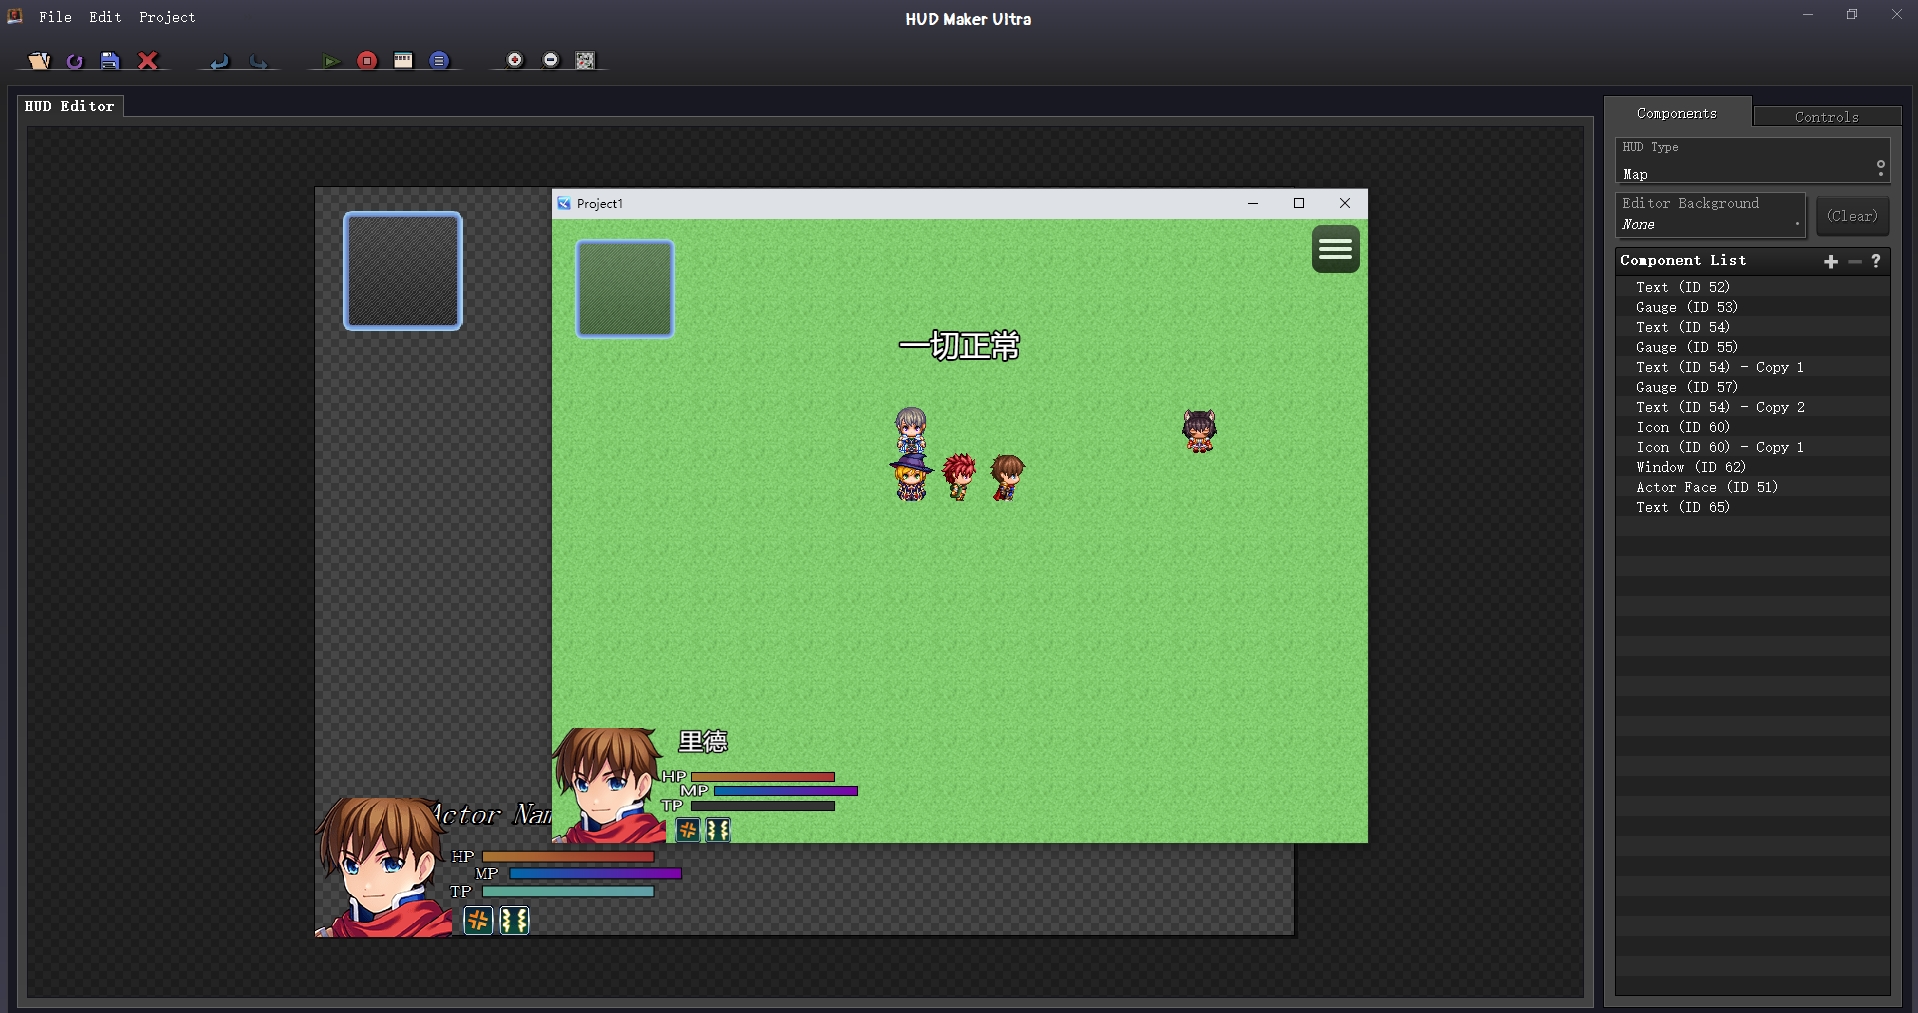Select the plain Text (ID 54) row
This screenshot has width=1918, height=1013.
pyautogui.click(x=1752, y=327)
